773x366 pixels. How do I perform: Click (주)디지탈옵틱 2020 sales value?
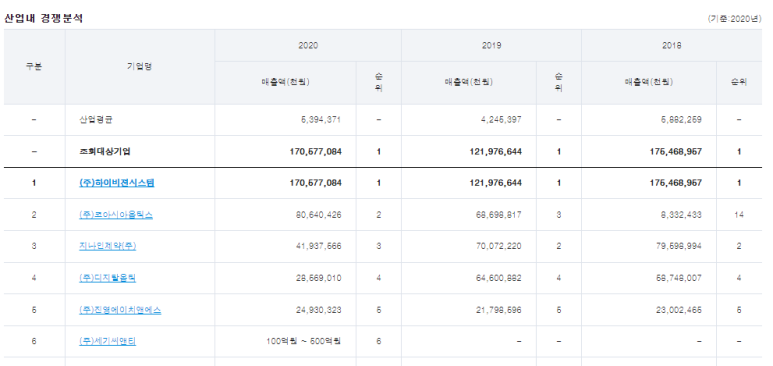318,278
